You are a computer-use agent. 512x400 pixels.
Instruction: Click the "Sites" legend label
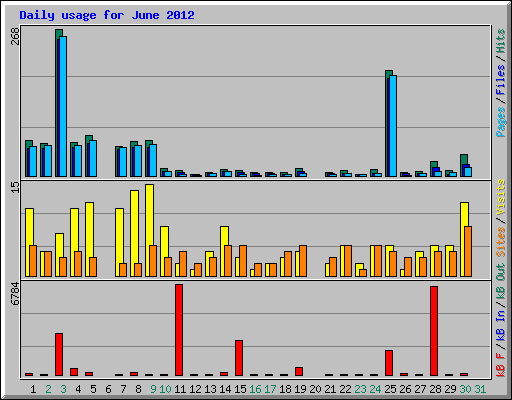(500, 242)
